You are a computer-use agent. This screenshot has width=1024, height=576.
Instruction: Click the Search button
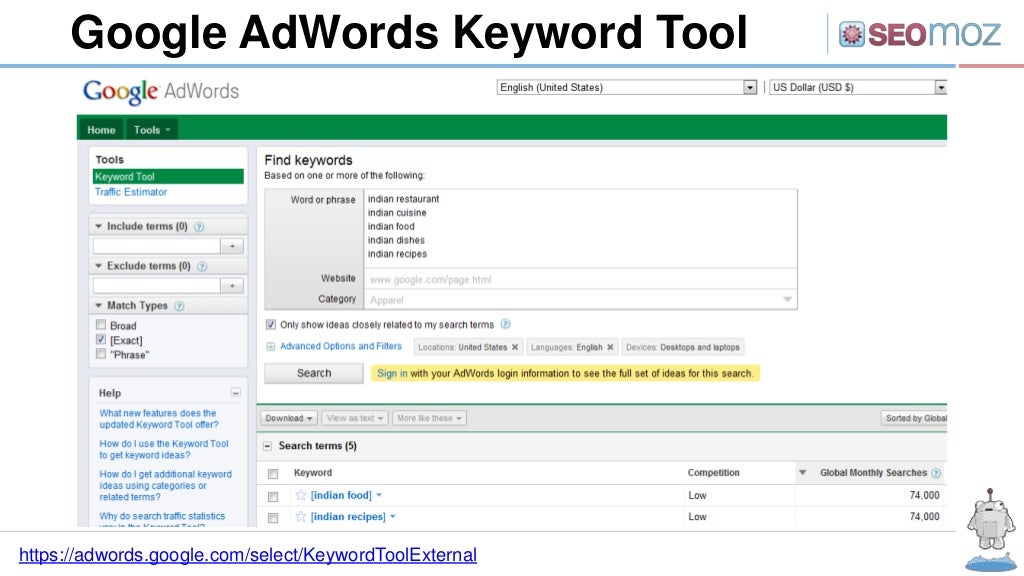point(313,373)
